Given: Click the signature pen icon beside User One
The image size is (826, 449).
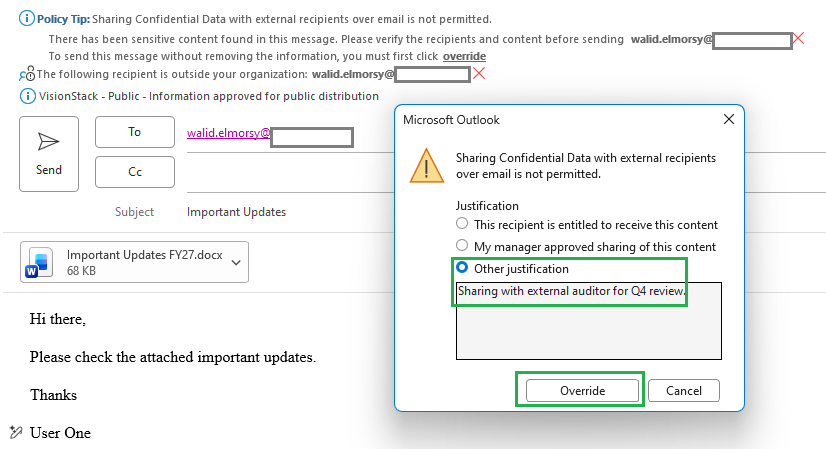Looking at the screenshot, I should pos(16,432).
